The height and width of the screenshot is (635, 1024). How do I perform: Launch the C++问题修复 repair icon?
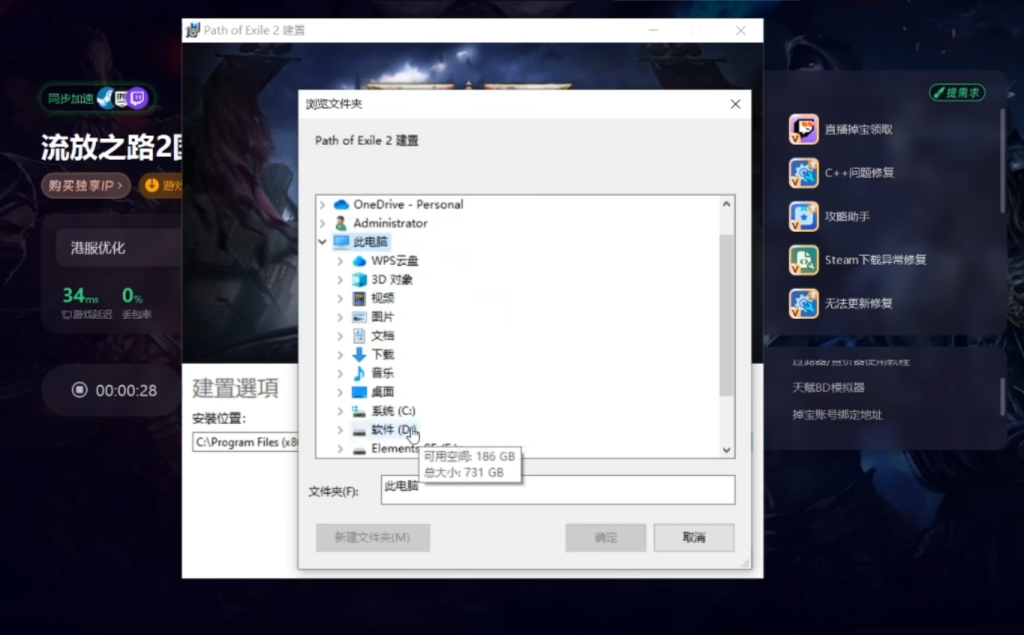[803, 173]
